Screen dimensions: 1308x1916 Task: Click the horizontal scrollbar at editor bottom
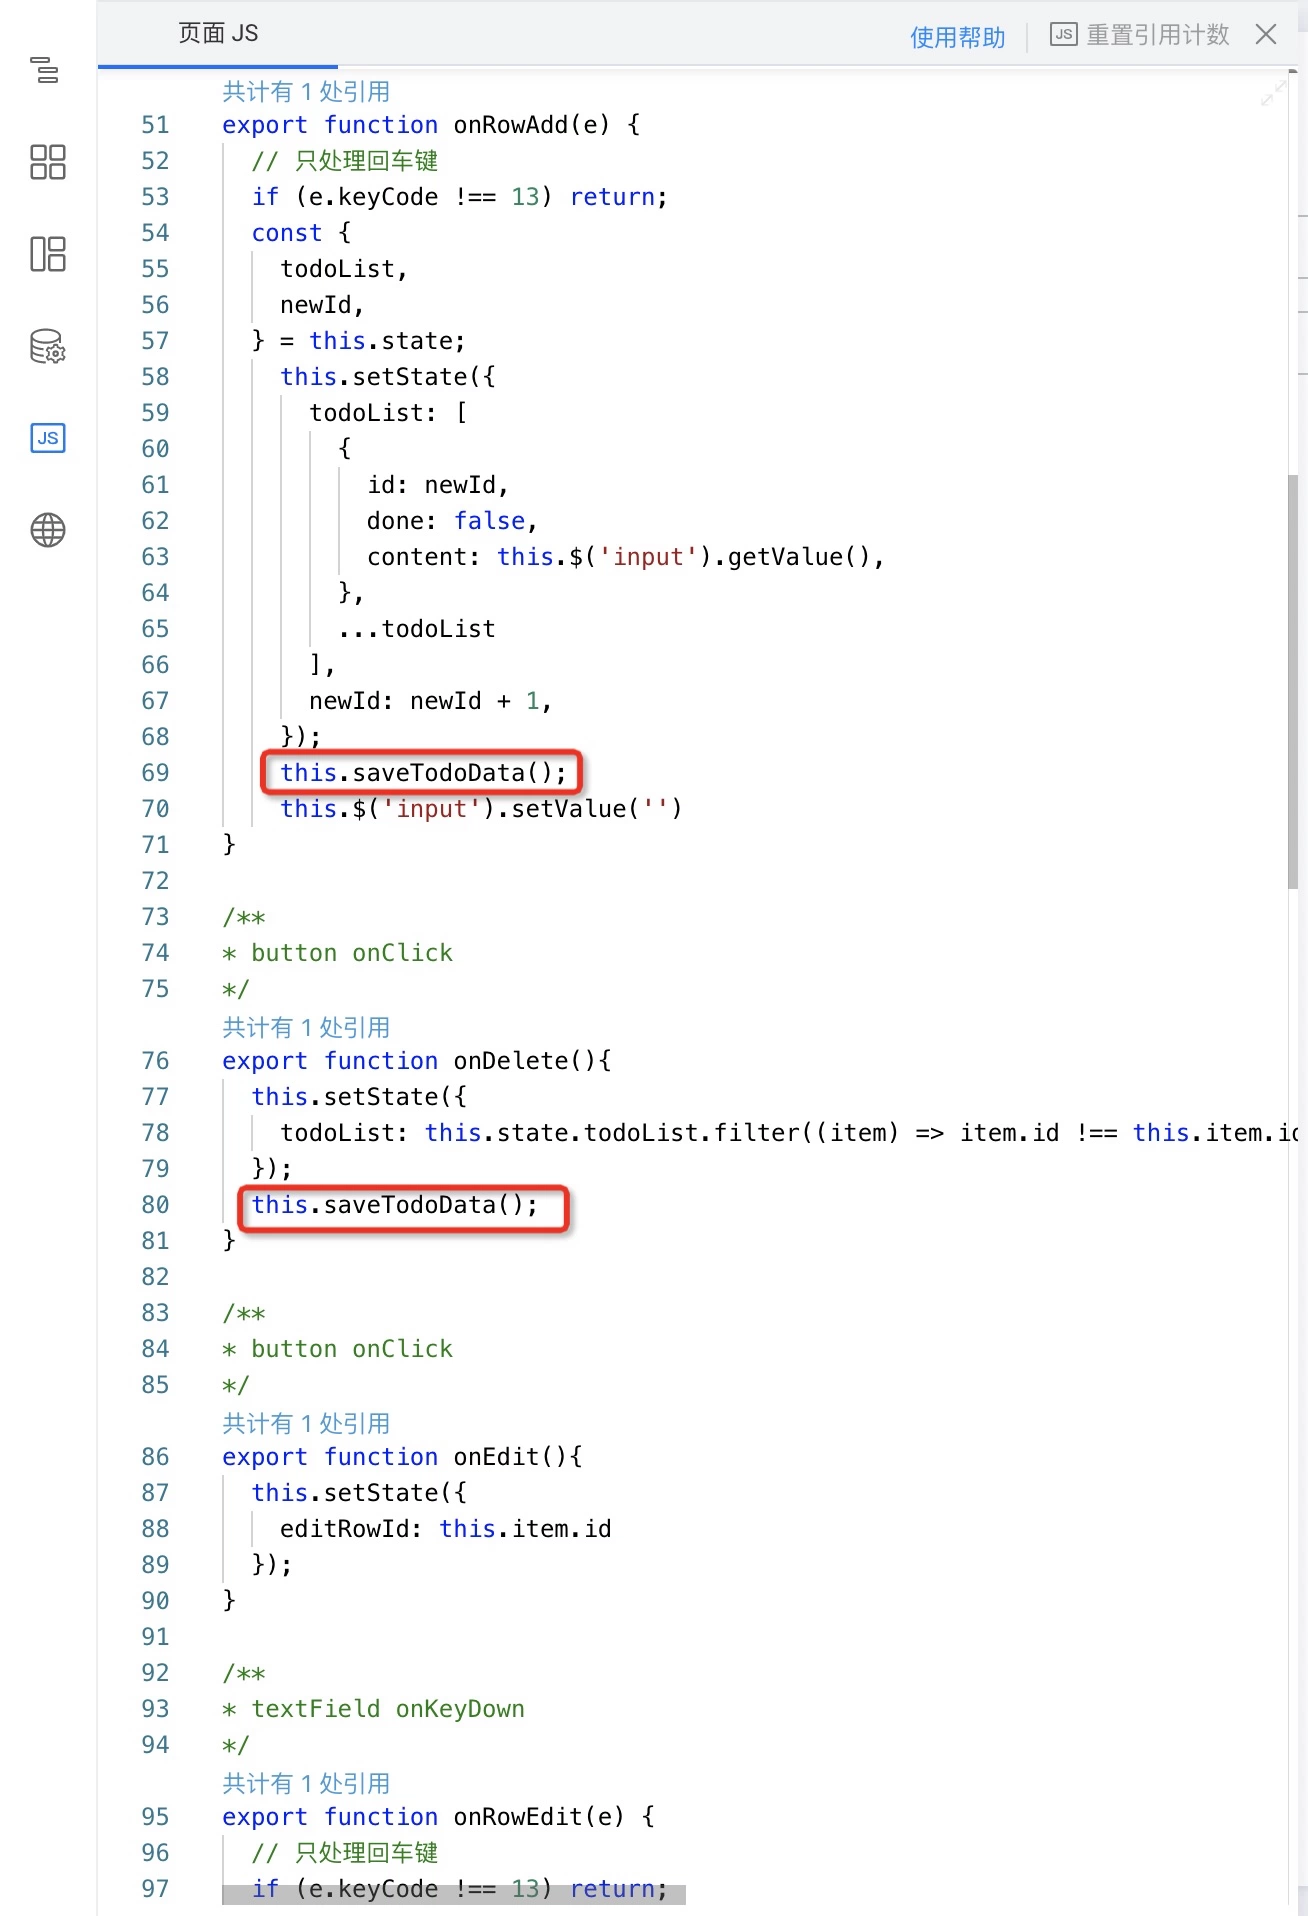click(x=454, y=1894)
